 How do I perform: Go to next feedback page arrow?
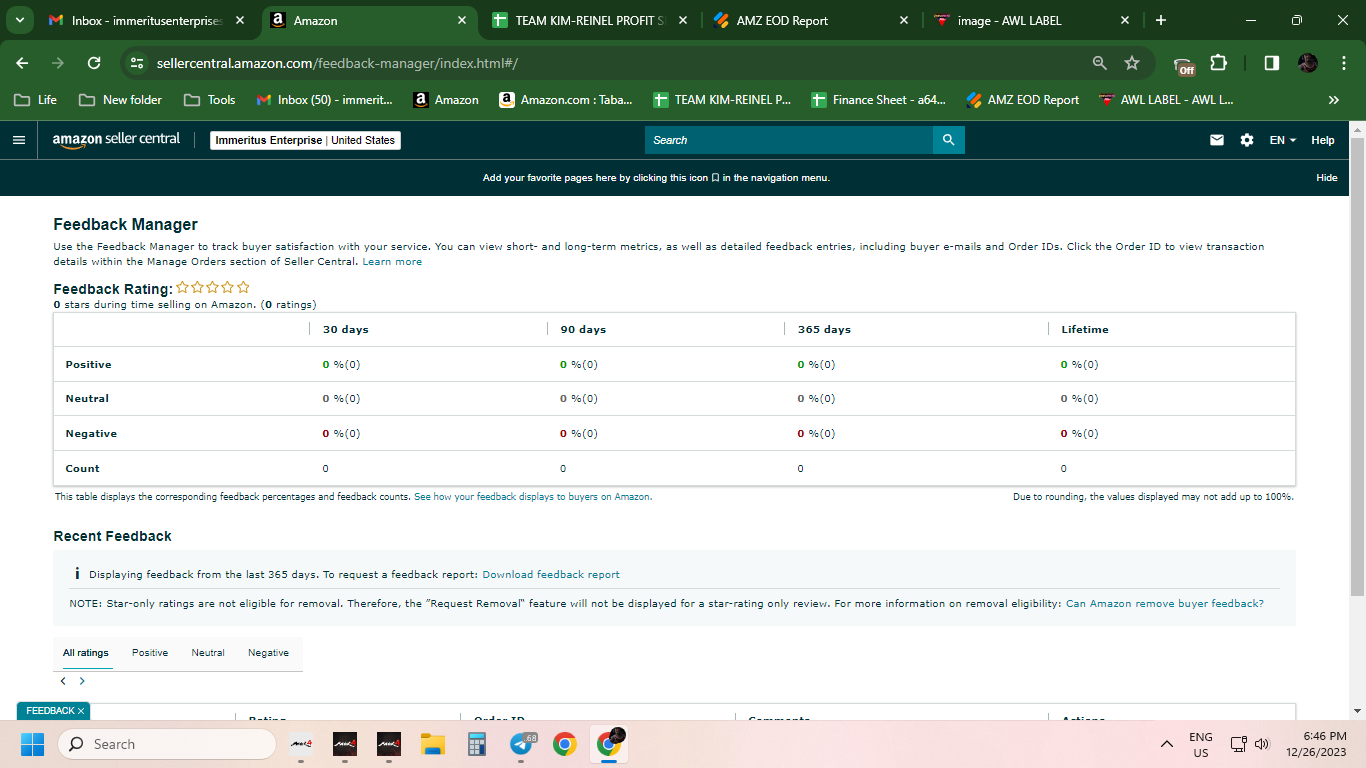tap(82, 681)
